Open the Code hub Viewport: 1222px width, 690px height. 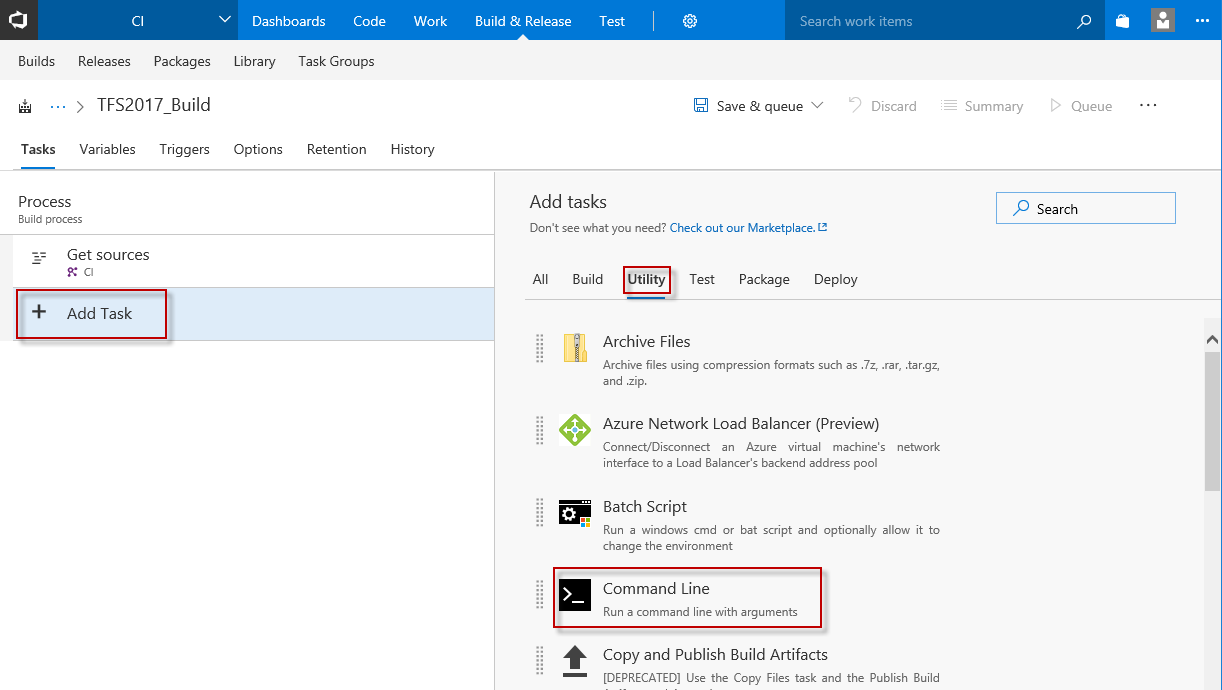[x=369, y=21]
